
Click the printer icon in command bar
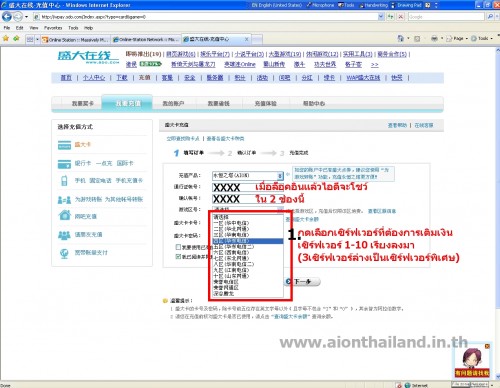pyautogui.click(x=434, y=39)
